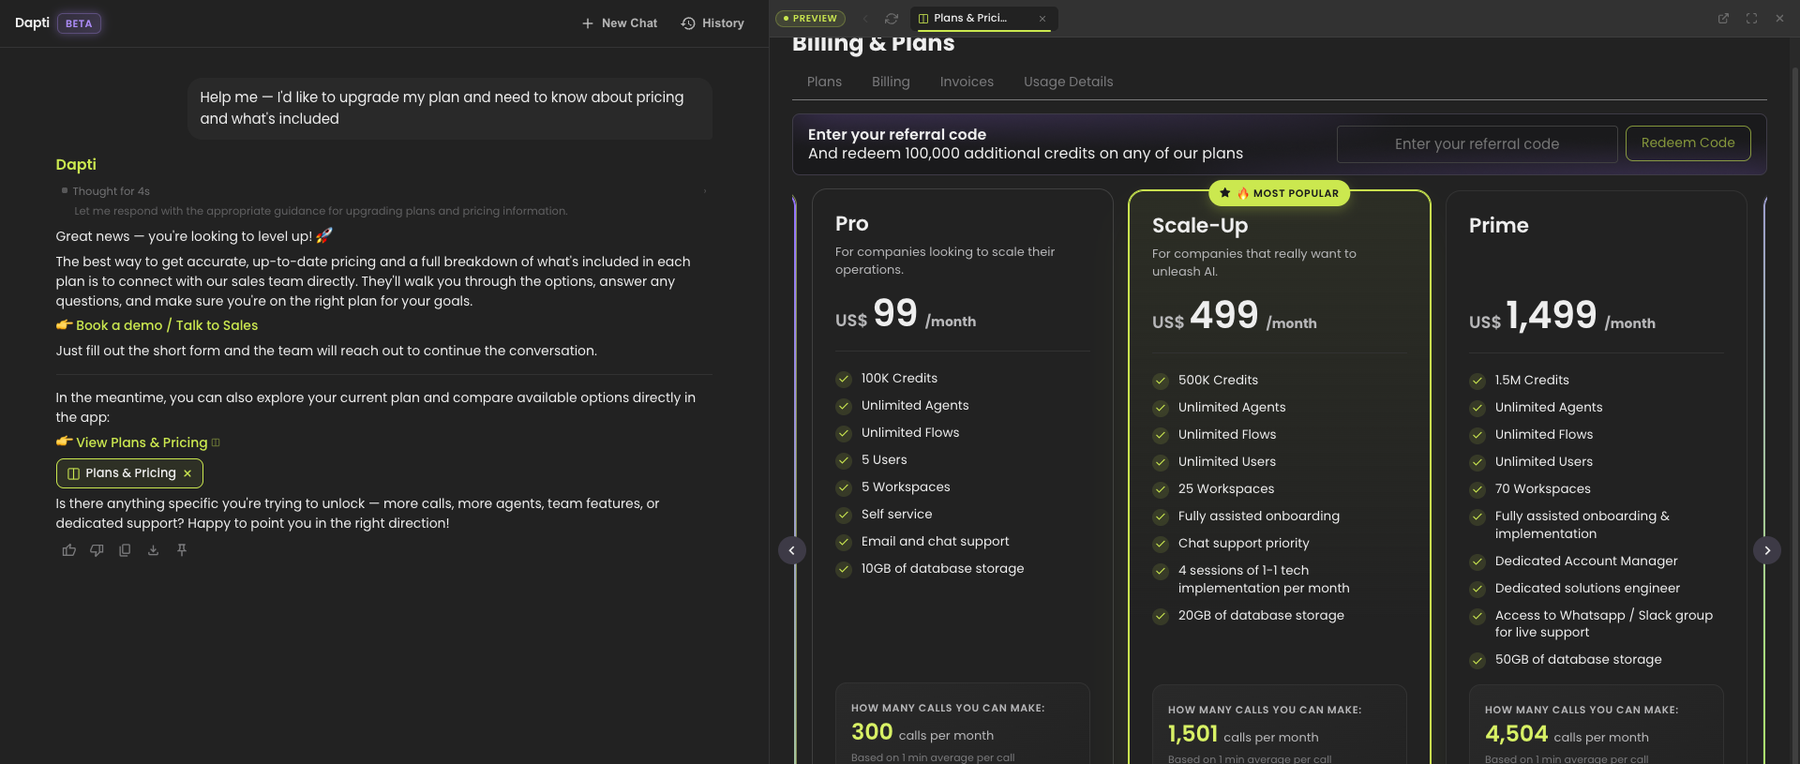Screen dimensions: 1800x764
Task: Click 'Dedicated Account Manager' feature
Action: click(x=1586, y=561)
